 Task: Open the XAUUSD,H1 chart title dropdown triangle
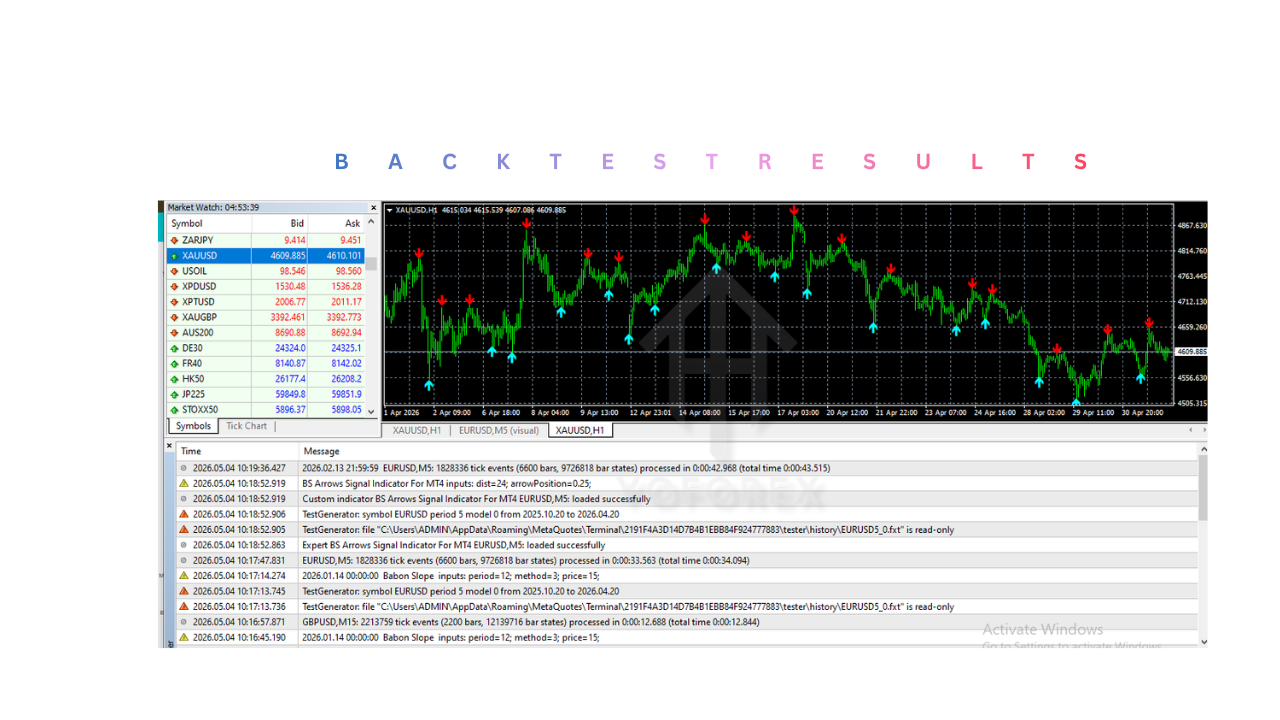coord(389,210)
